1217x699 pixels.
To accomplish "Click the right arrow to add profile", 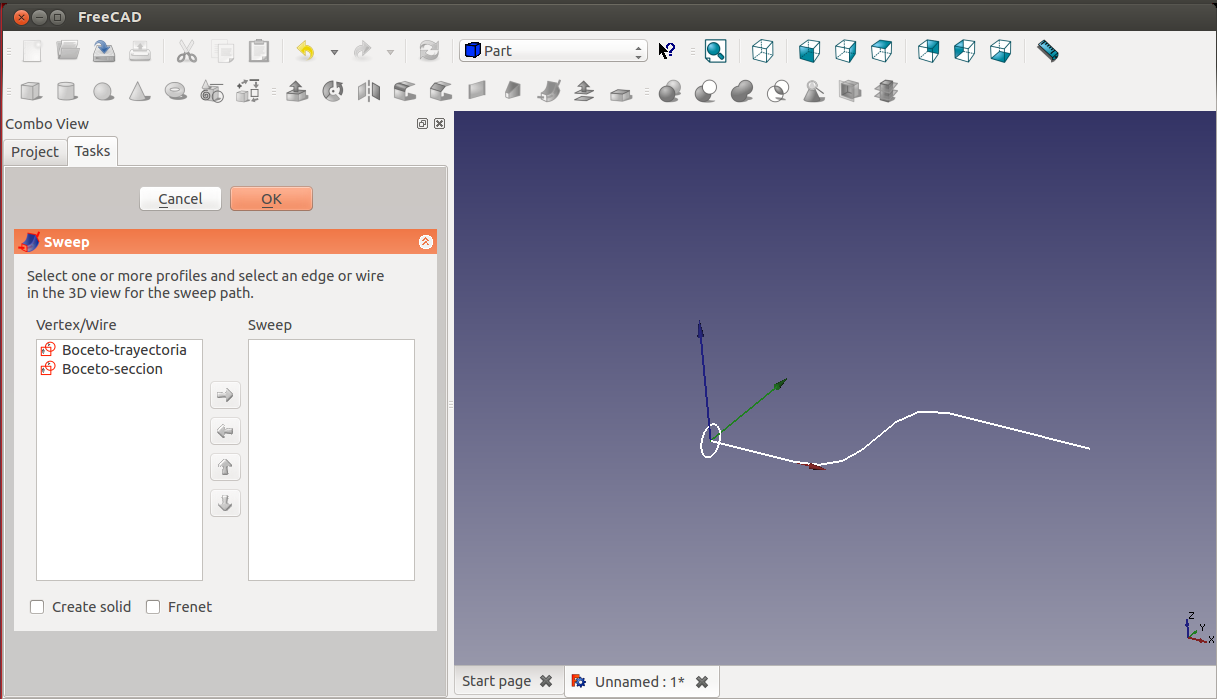I will pyautogui.click(x=225, y=396).
